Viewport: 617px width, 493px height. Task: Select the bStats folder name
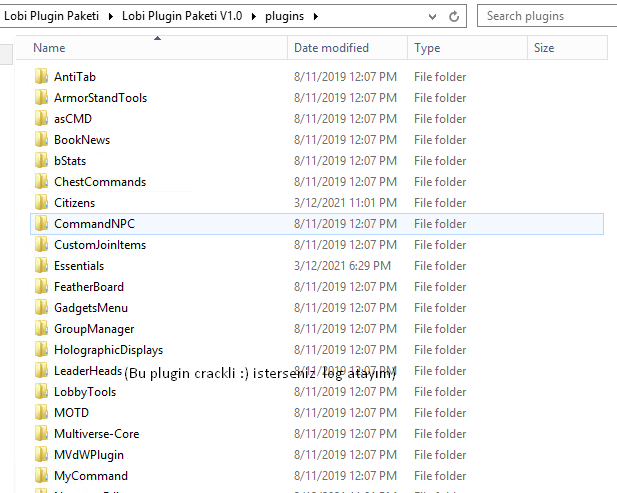coord(70,161)
